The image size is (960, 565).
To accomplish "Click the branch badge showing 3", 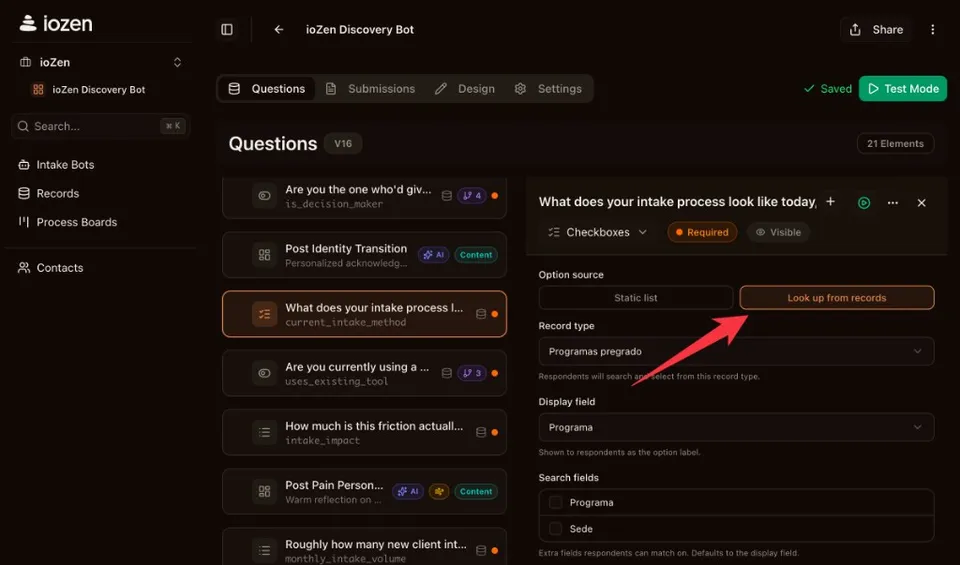I will pos(472,373).
